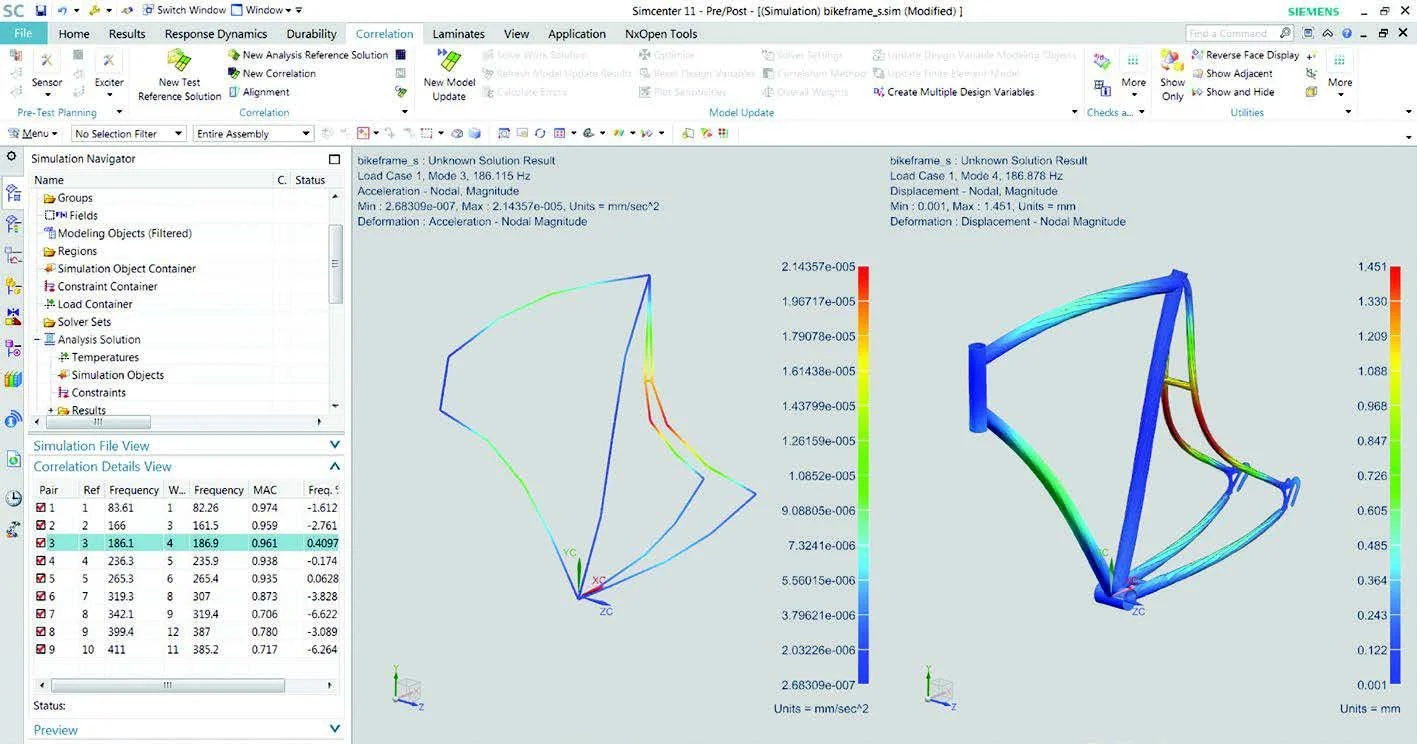Expand the Analysis Solution tree node
Screen dimensions: 1417x744
[x=37, y=339]
